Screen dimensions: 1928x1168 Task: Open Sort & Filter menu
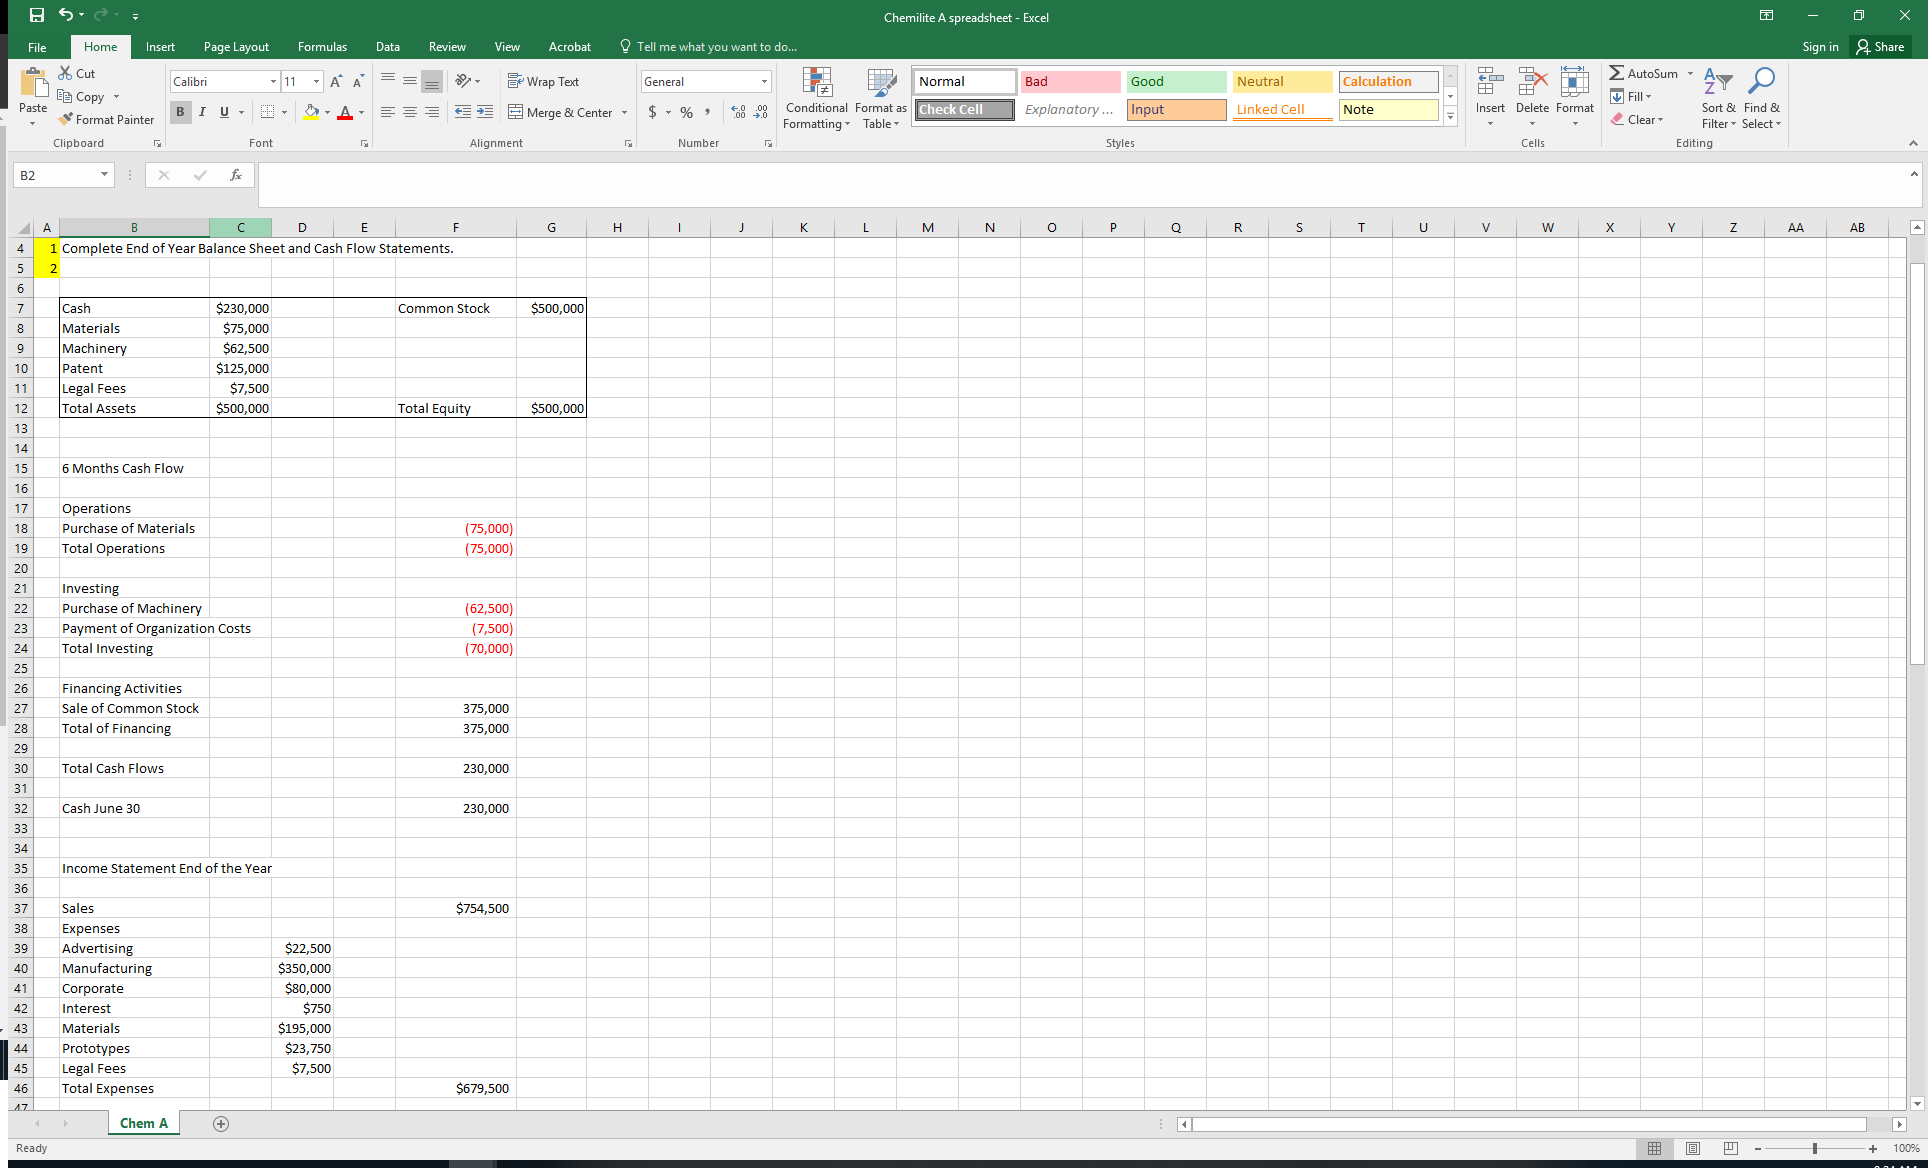(x=1719, y=98)
